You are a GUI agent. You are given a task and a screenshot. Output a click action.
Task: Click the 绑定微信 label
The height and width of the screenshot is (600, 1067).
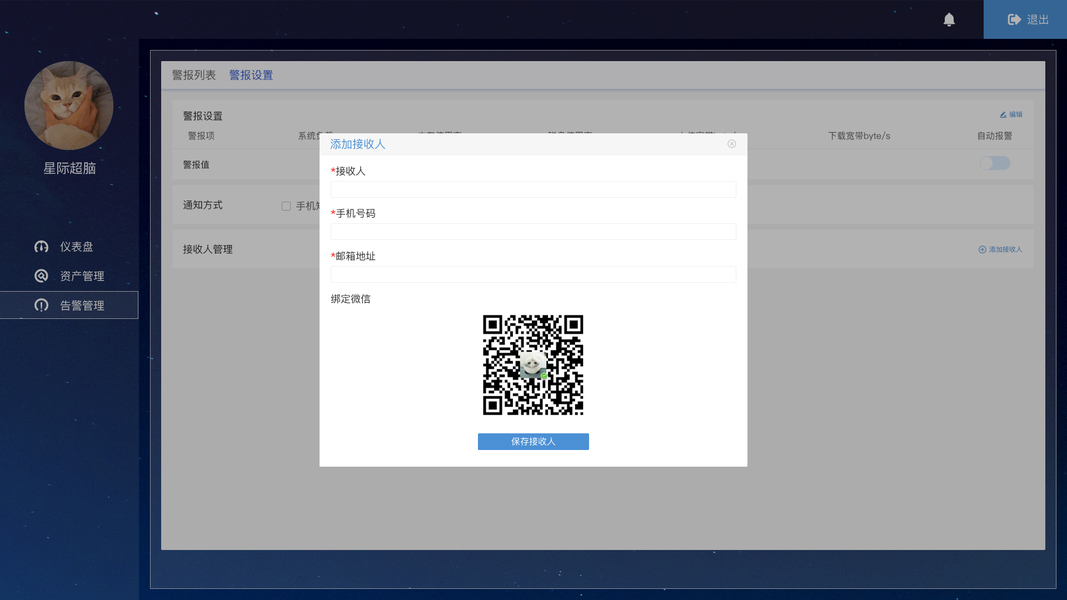pyautogui.click(x=350, y=299)
